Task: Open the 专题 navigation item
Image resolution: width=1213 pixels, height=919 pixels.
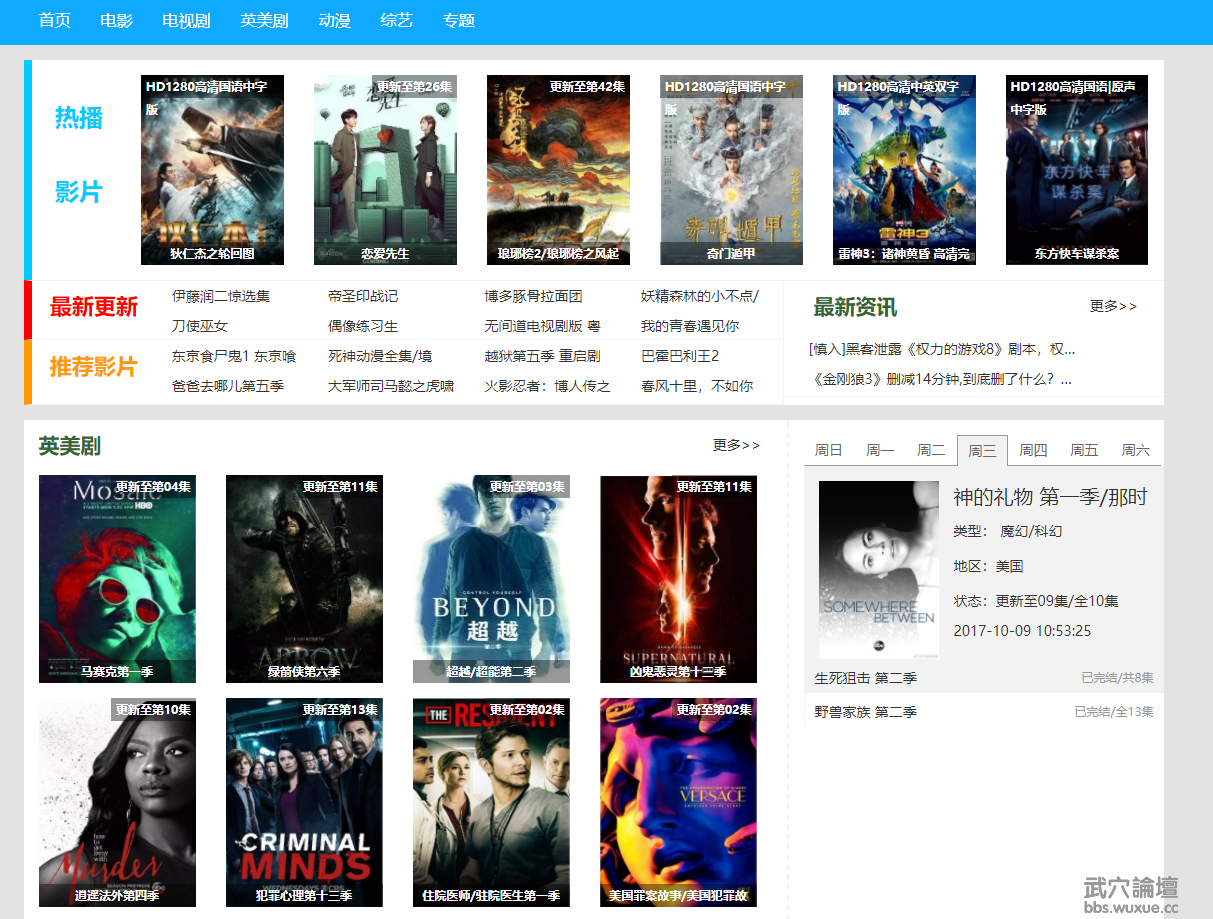Action: pos(458,21)
